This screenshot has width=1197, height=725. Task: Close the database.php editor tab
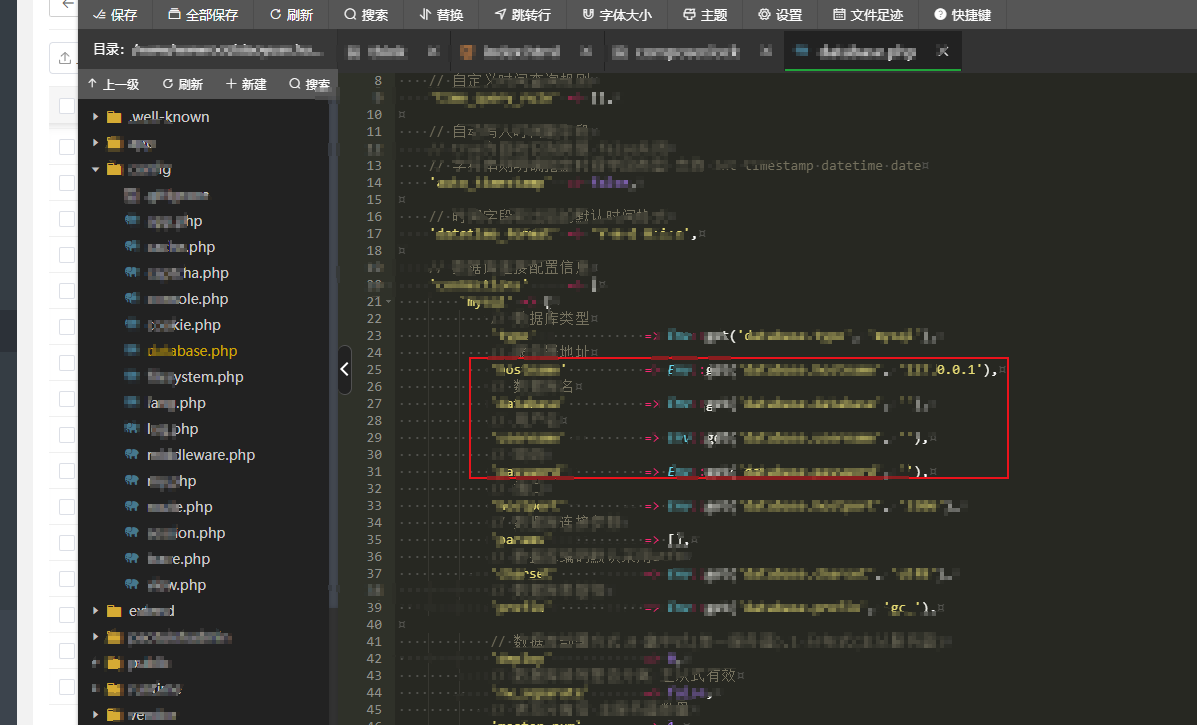tap(942, 51)
